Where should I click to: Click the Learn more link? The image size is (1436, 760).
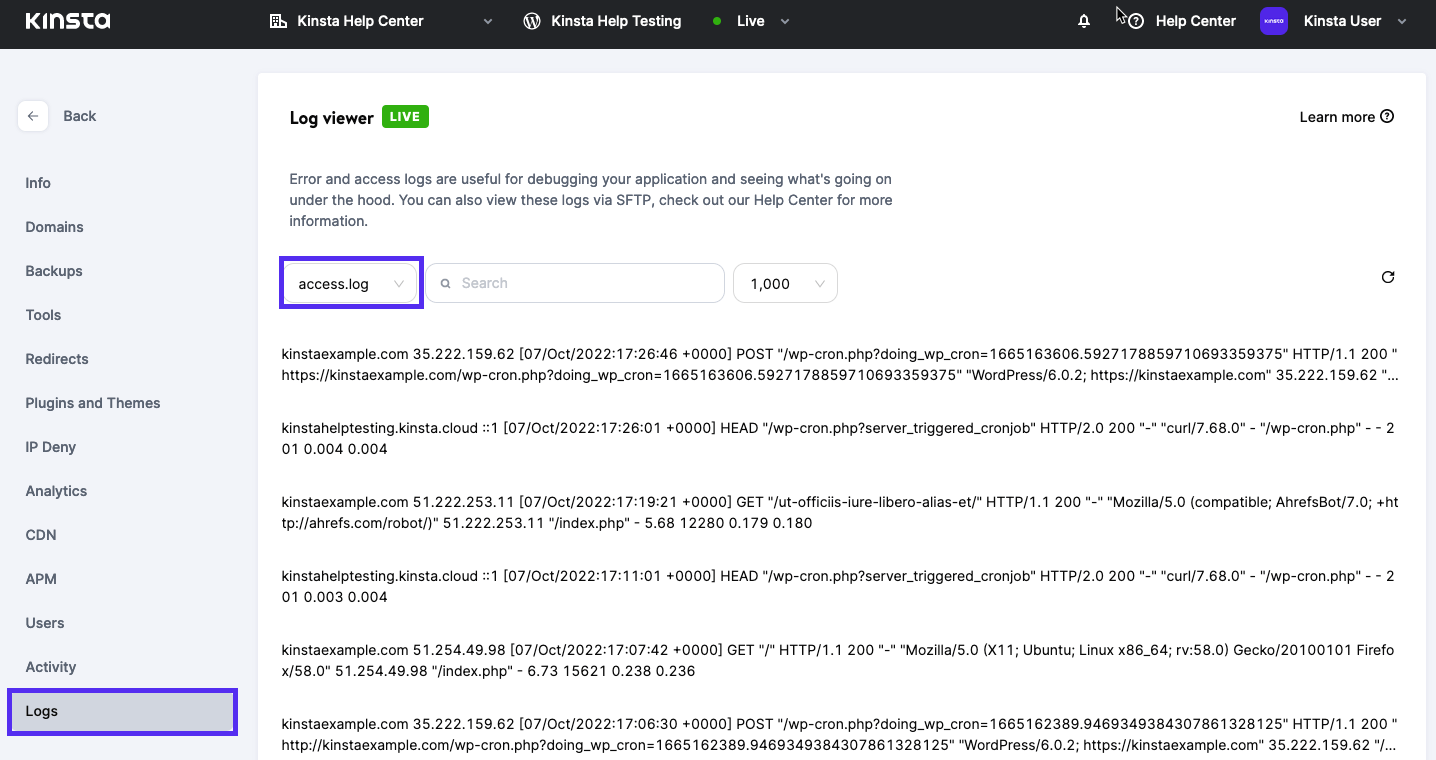(x=1337, y=116)
